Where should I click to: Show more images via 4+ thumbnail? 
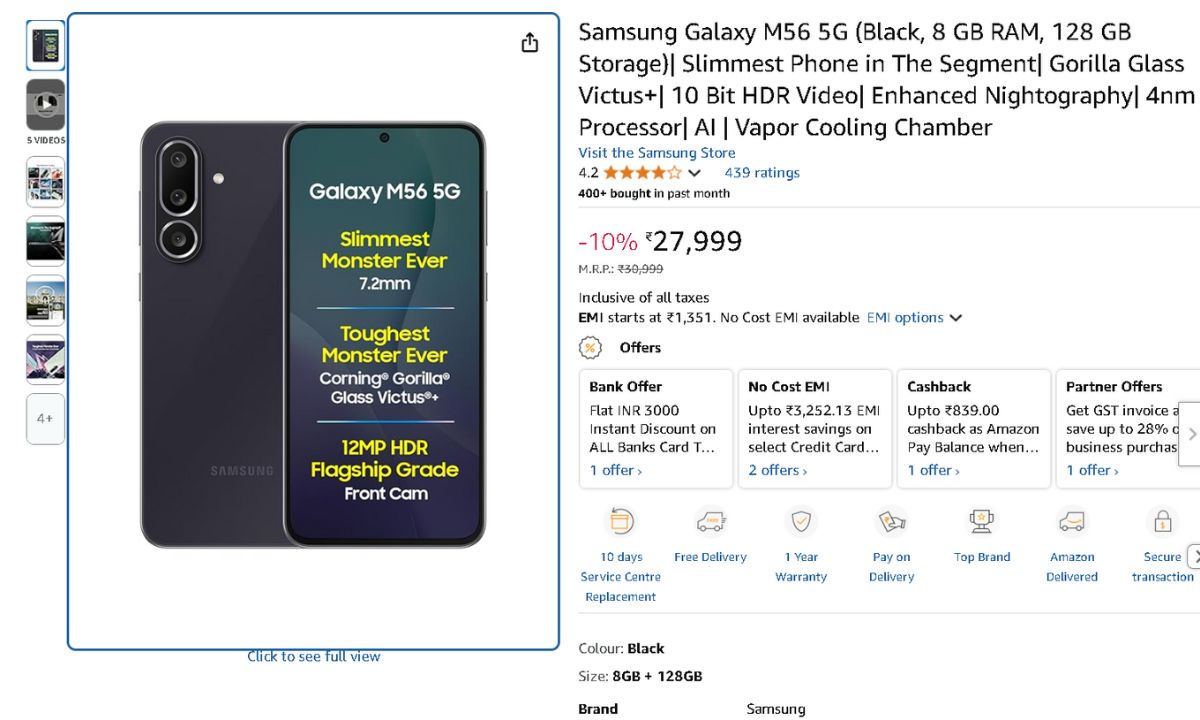[x=46, y=419]
